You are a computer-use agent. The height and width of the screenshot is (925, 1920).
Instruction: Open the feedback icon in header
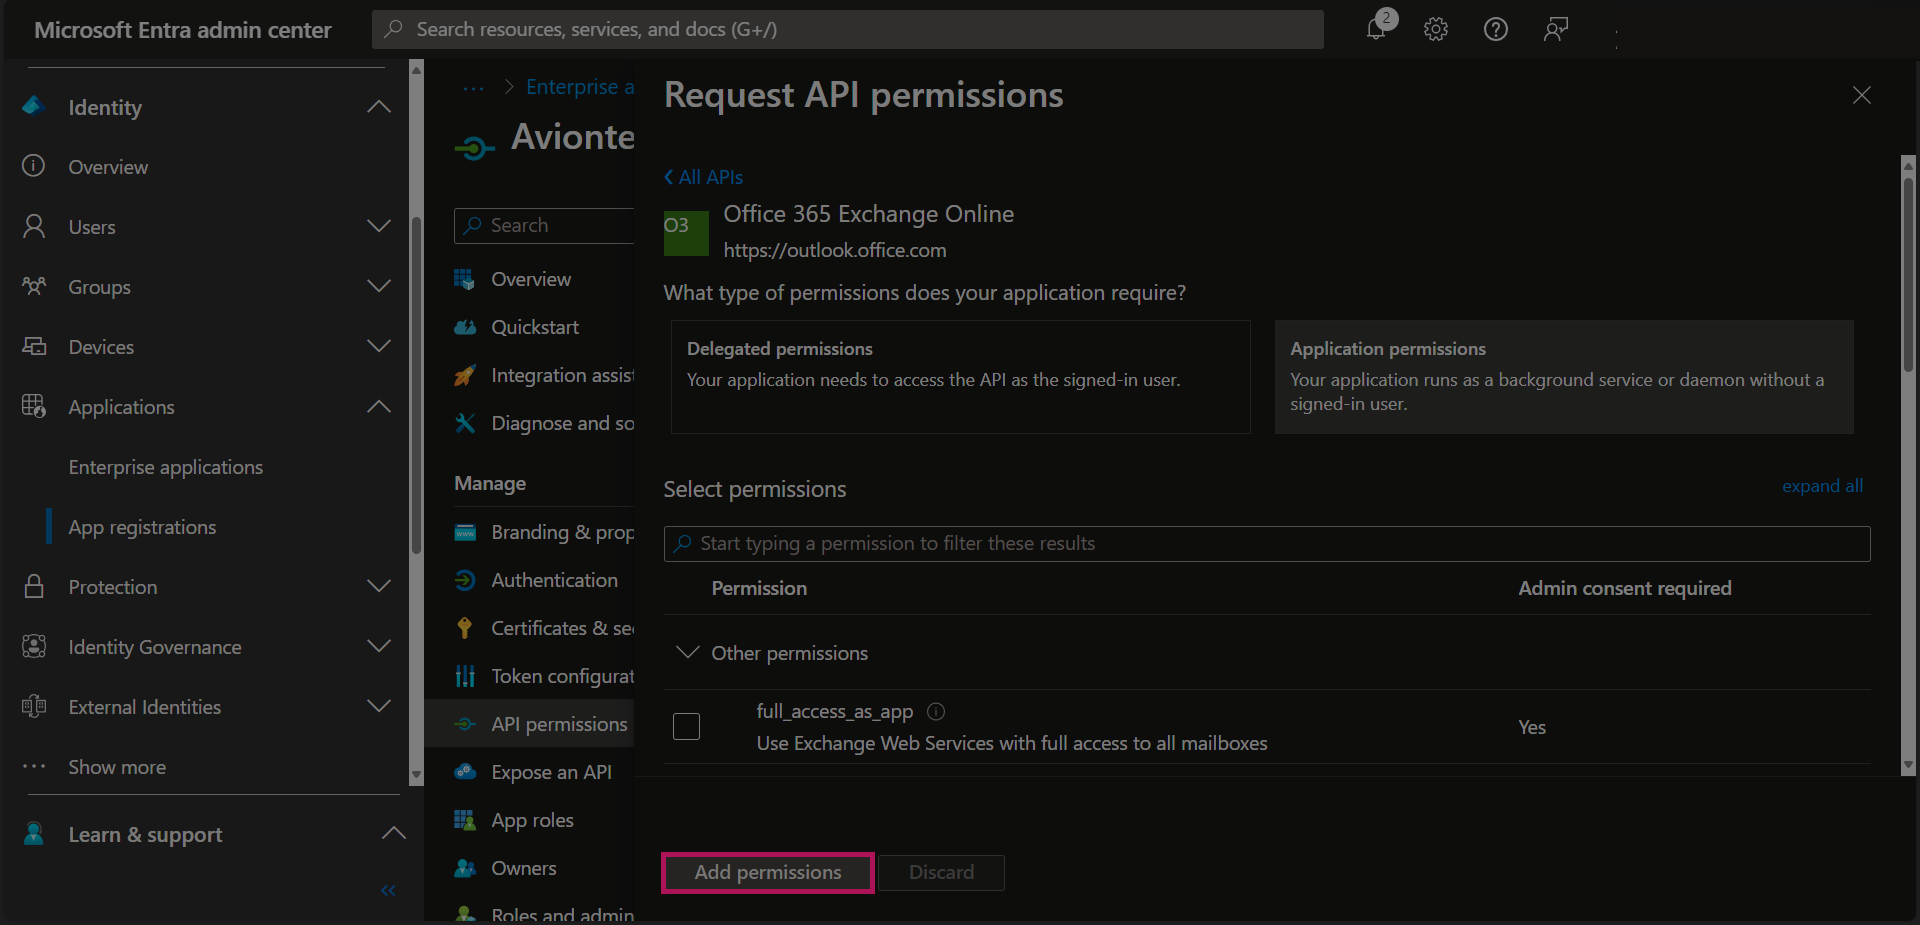(x=1555, y=29)
